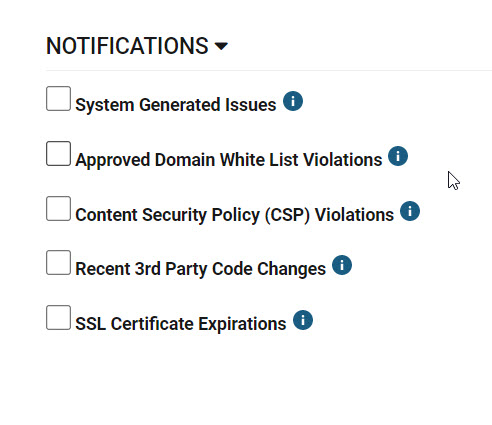Click info icon next to Recent 3rd Party Code Changes
This screenshot has height=425, width=492.
coord(342,265)
